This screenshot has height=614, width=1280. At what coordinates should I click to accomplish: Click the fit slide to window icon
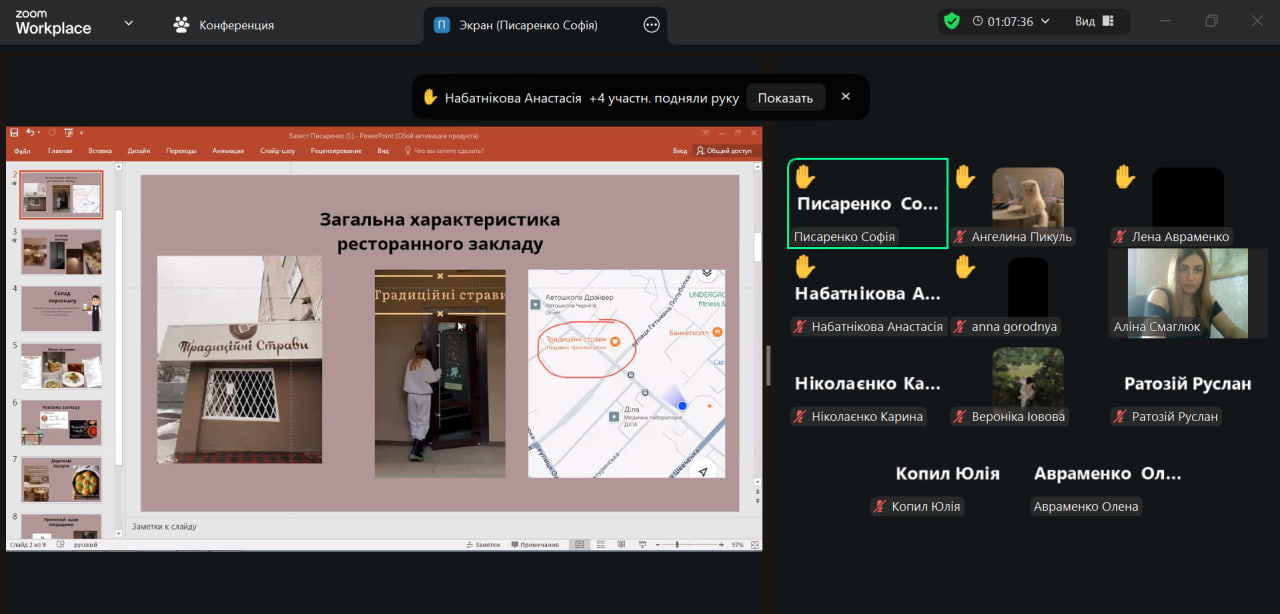[753, 545]
